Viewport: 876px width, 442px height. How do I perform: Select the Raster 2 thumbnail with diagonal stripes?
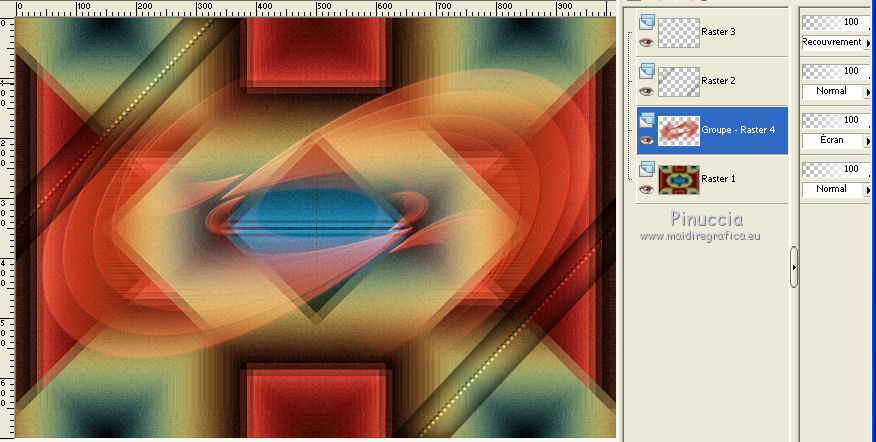(x=679, y=82)
